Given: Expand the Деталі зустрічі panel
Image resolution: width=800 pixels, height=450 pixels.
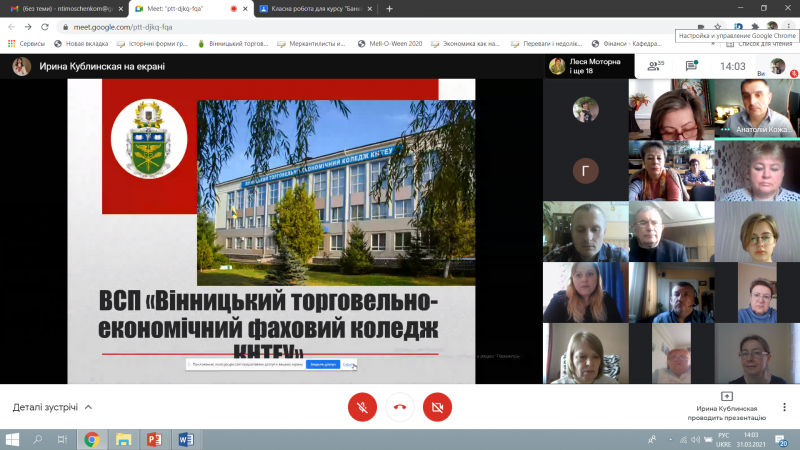Looking at the screenshot, I should 53,407.
